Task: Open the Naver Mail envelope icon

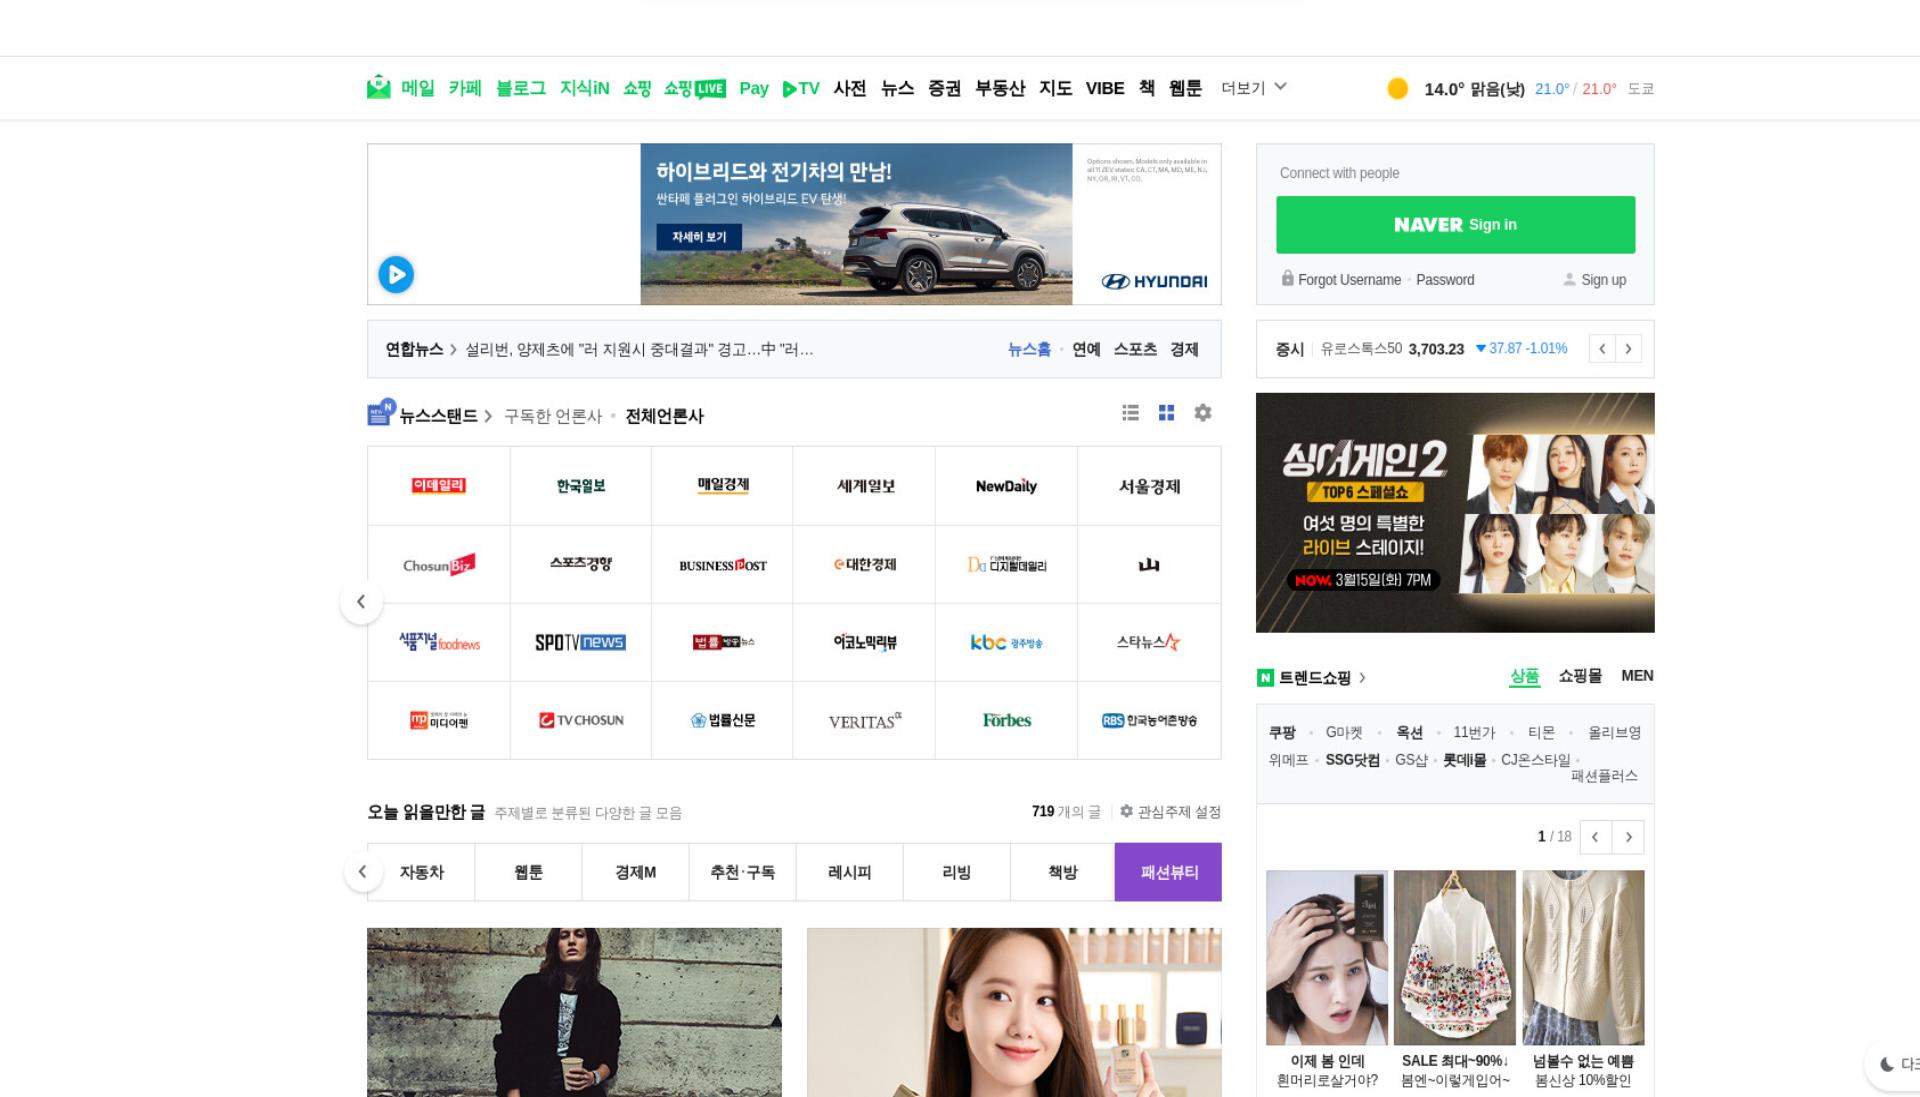Action: point(378,88)
